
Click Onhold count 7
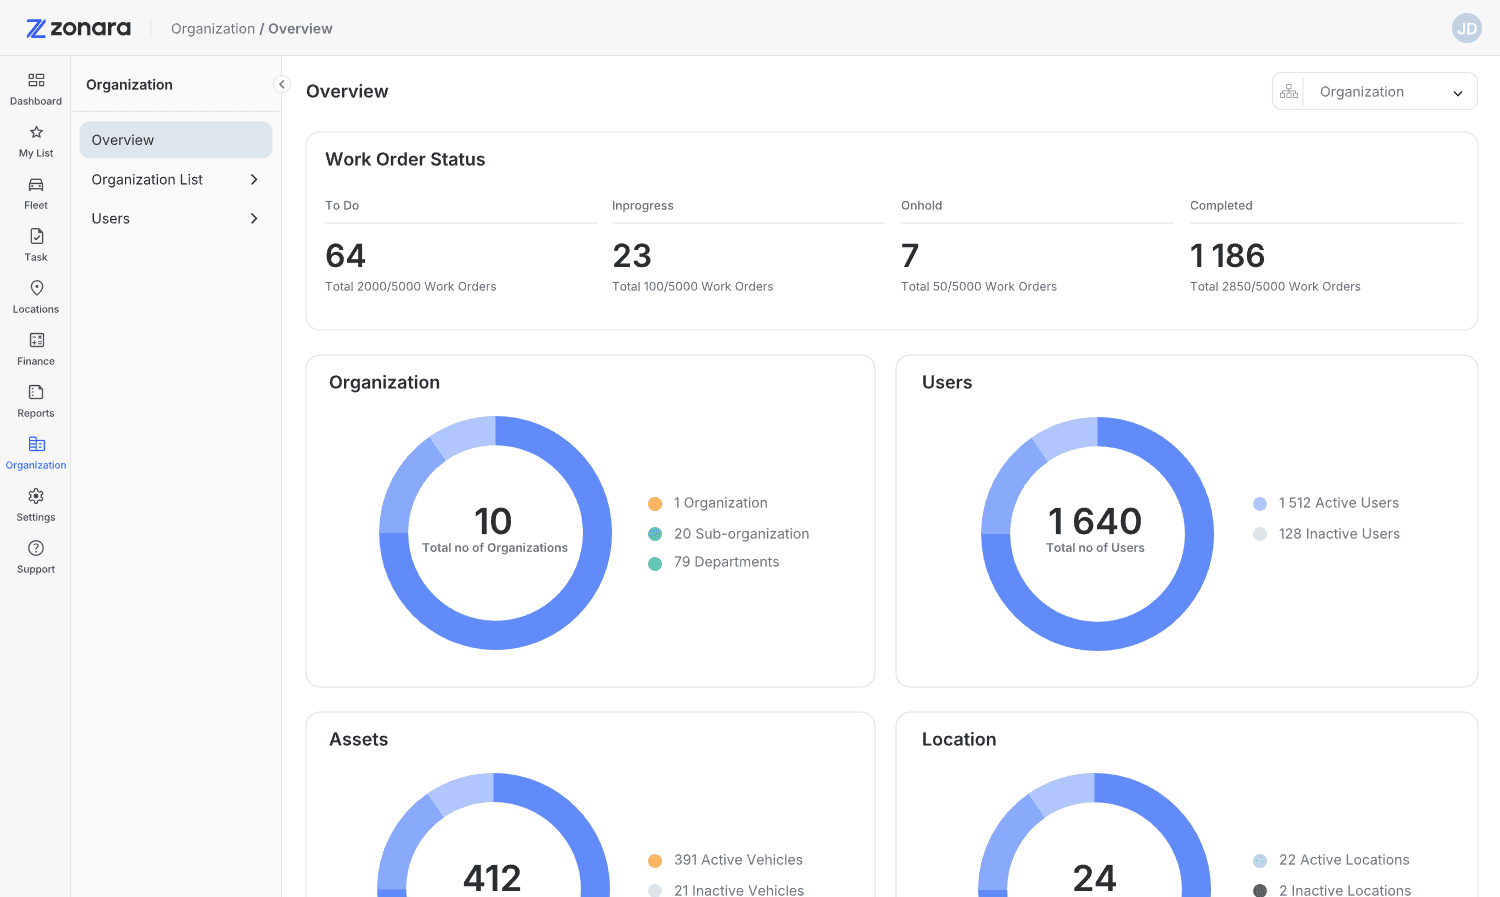tap(910, 256)
